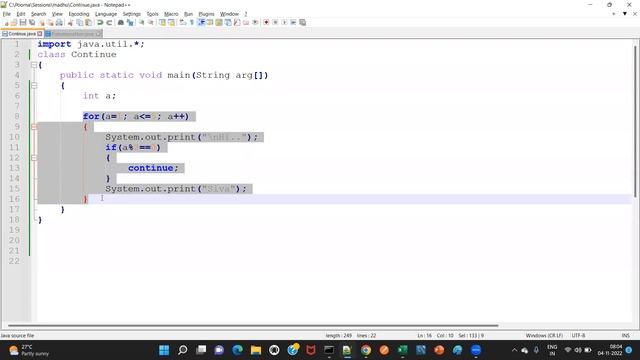Open the Macro menu
Screen dimensions: 640x360
(171, 14)
